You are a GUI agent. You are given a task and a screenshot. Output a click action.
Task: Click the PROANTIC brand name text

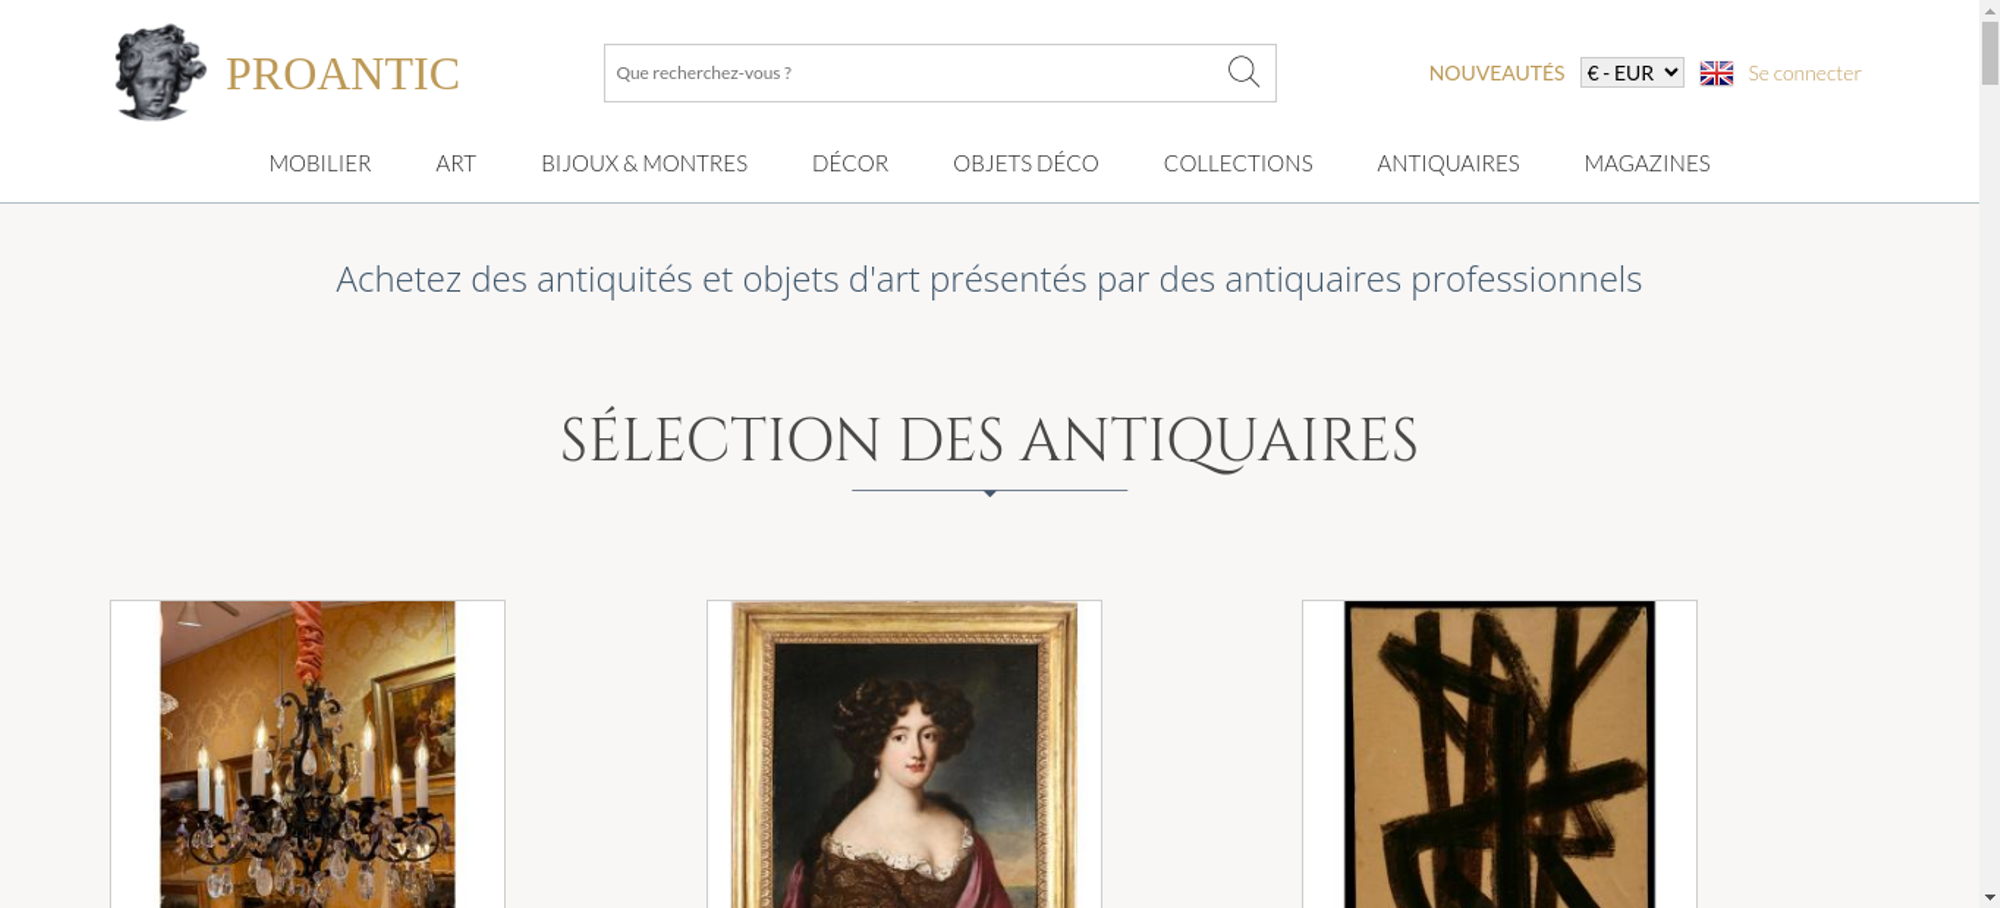tap(342, 74)
